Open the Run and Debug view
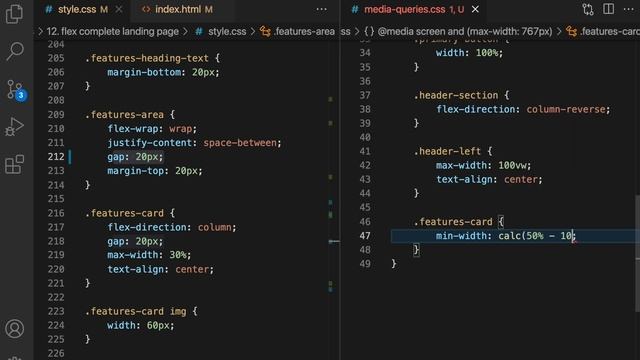This screenshot has width=640, height=360. [15, 127]
